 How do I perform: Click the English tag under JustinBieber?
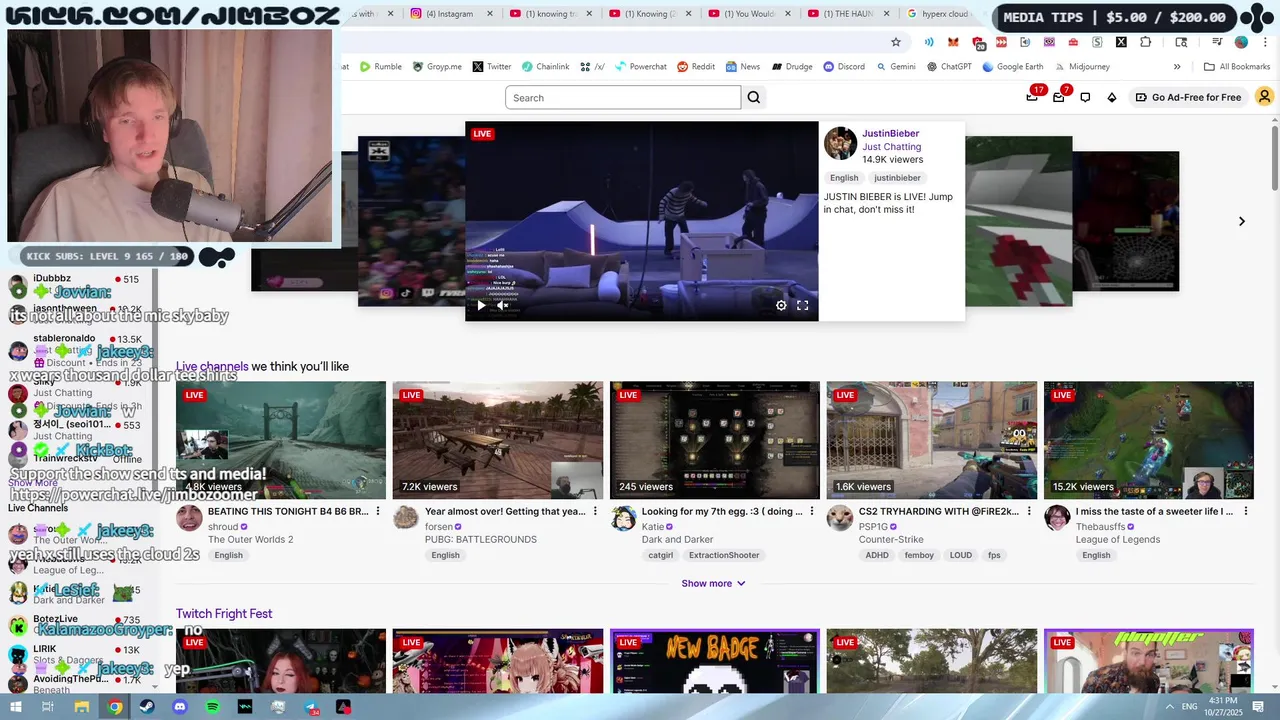pyautogui.click(x=844, y=178)
